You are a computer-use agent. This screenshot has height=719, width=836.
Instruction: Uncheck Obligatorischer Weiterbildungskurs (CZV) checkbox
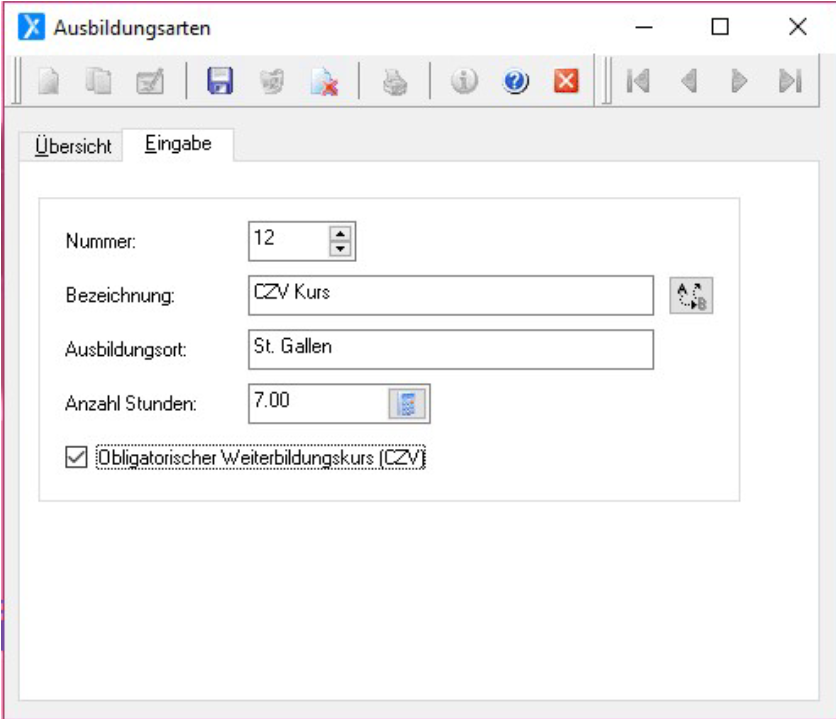click(x=75, y=458)
